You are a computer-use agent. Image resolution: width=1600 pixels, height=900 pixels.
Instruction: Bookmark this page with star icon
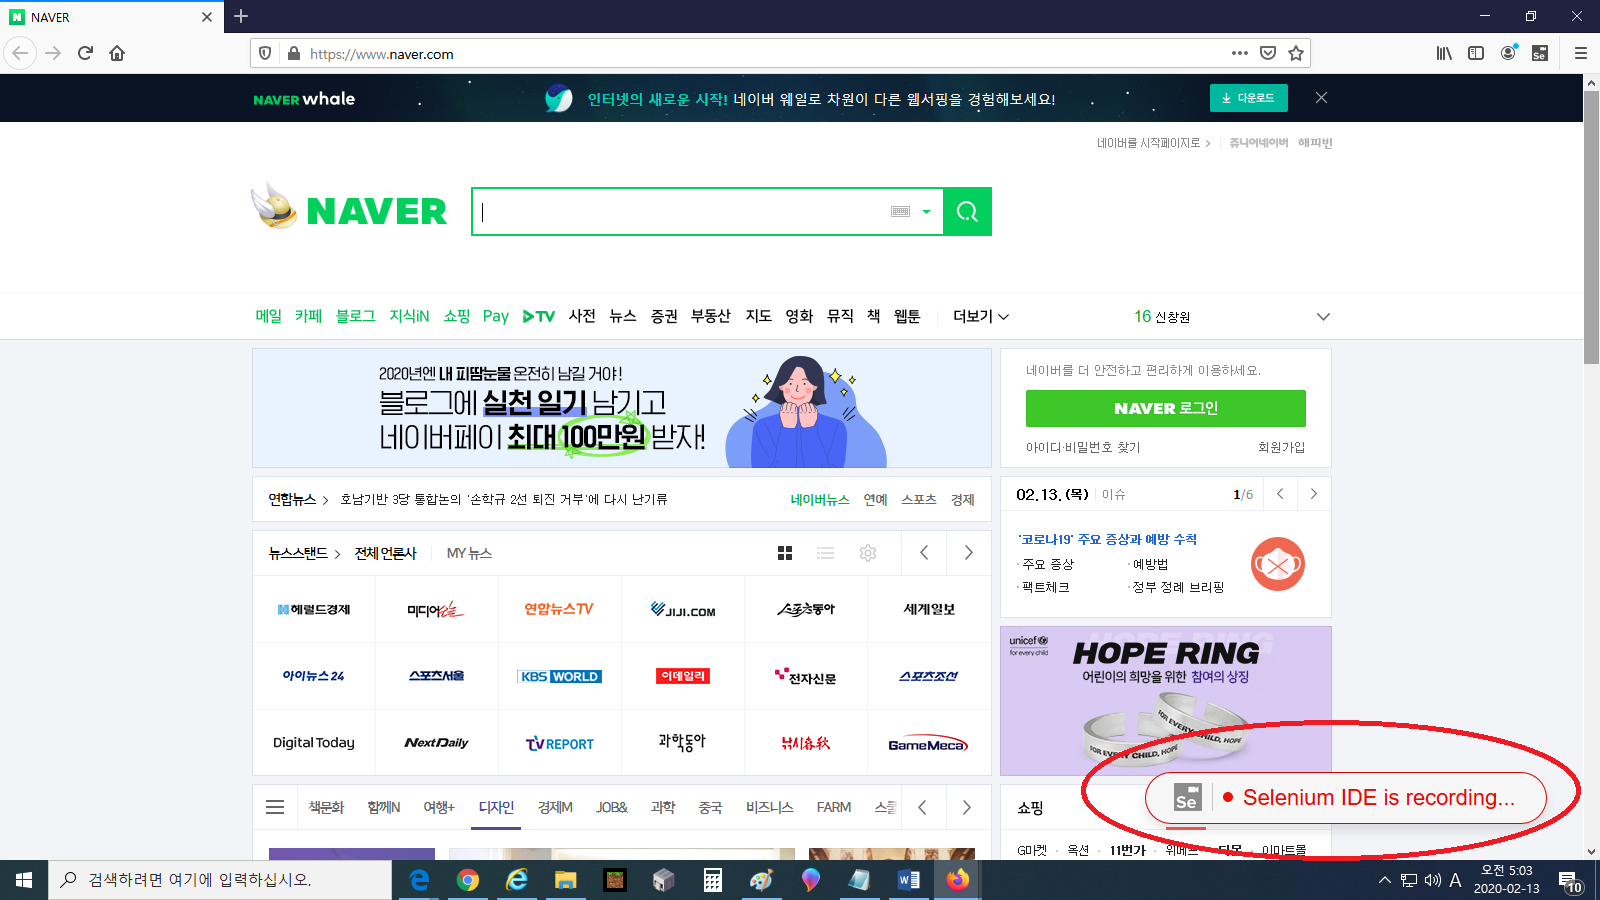(x=1296, y=53)
